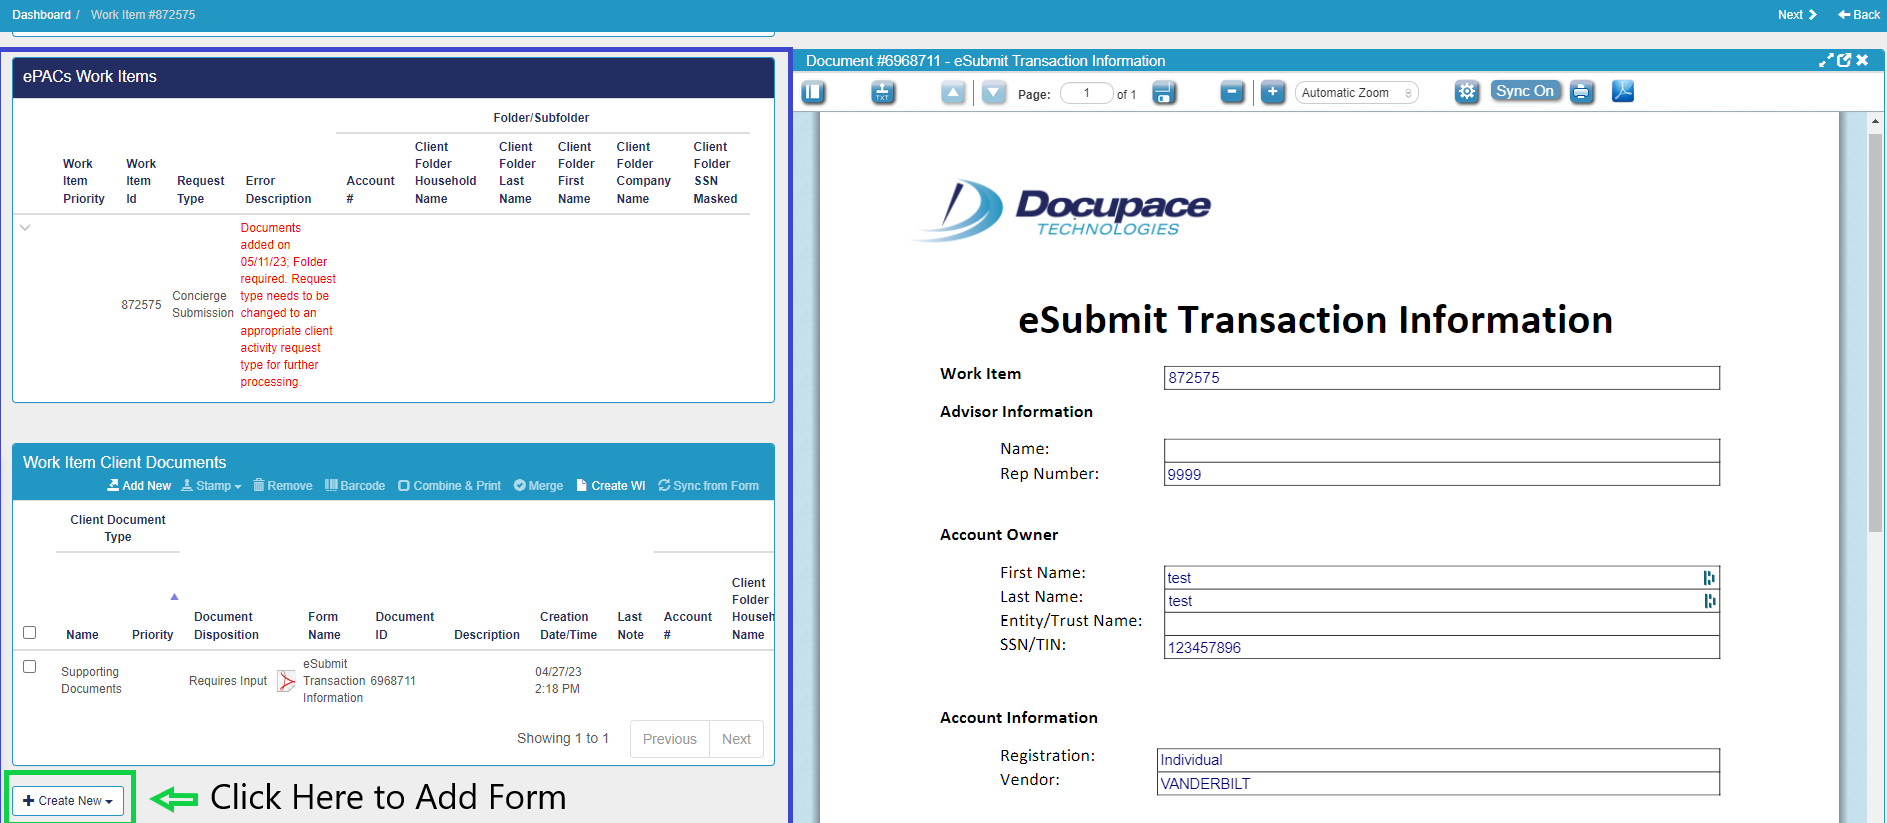Zoom out with the minus icon
This screenshot has width=1887, height=823.
click(1233, 92)
